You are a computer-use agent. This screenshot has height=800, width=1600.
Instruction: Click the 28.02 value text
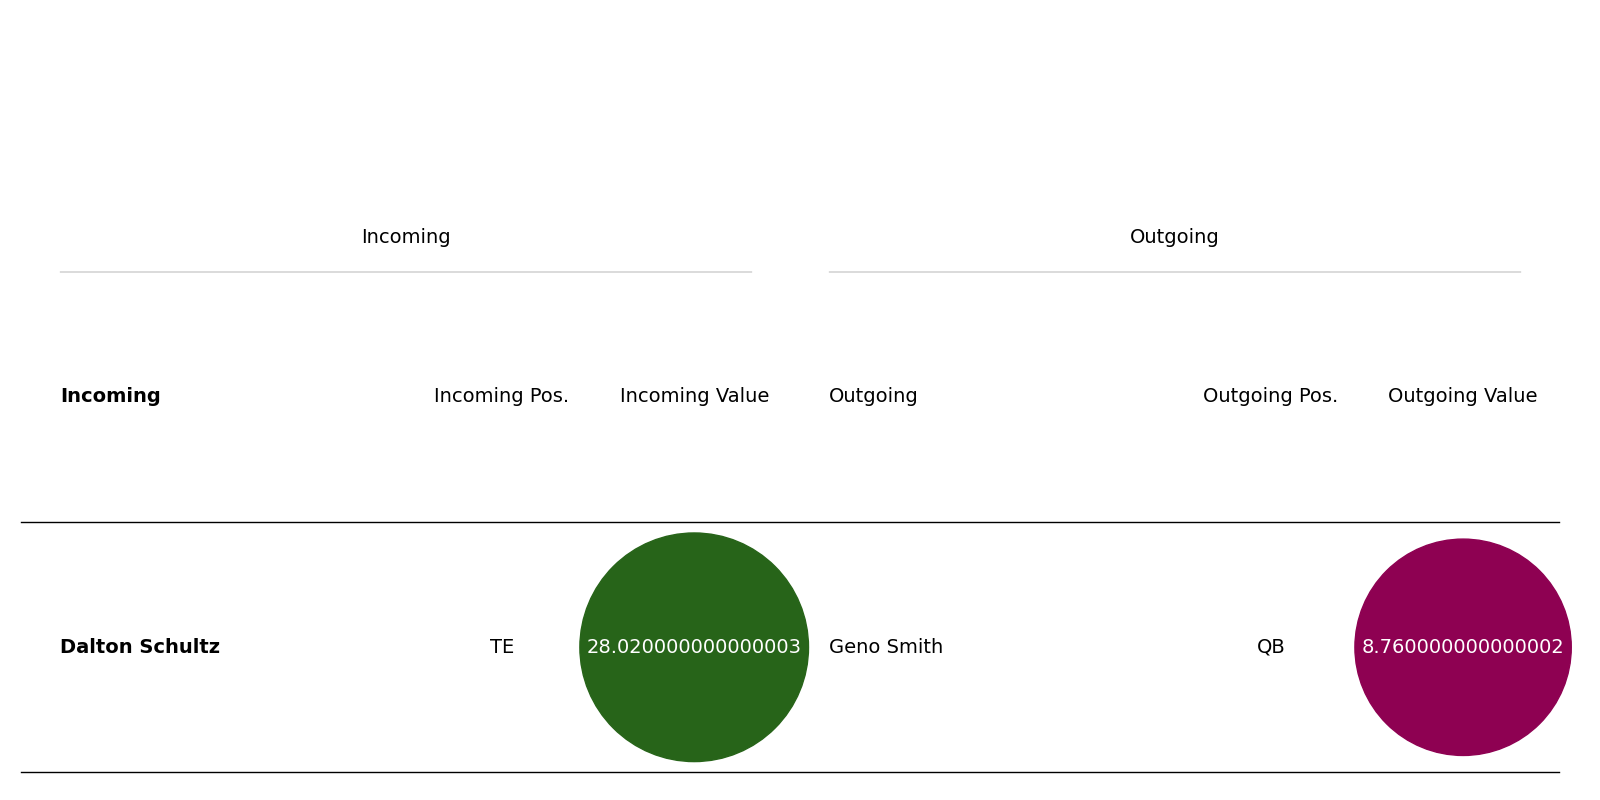694,647
